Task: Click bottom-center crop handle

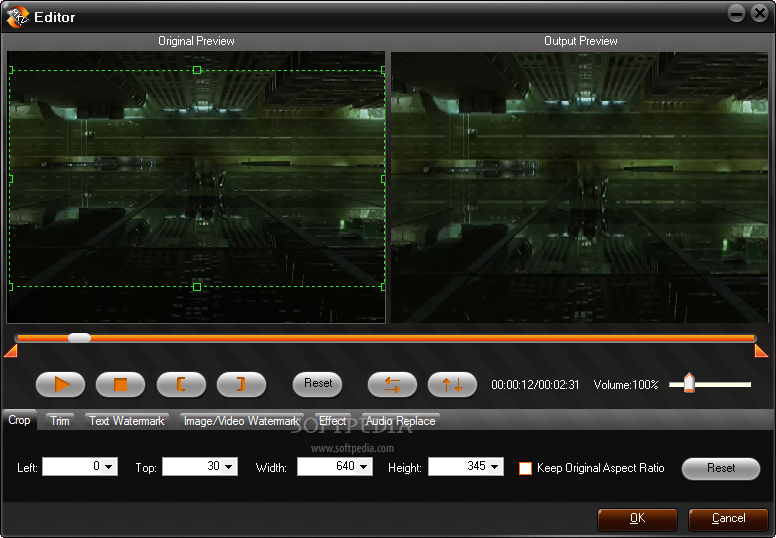Action: coord(197,287)
